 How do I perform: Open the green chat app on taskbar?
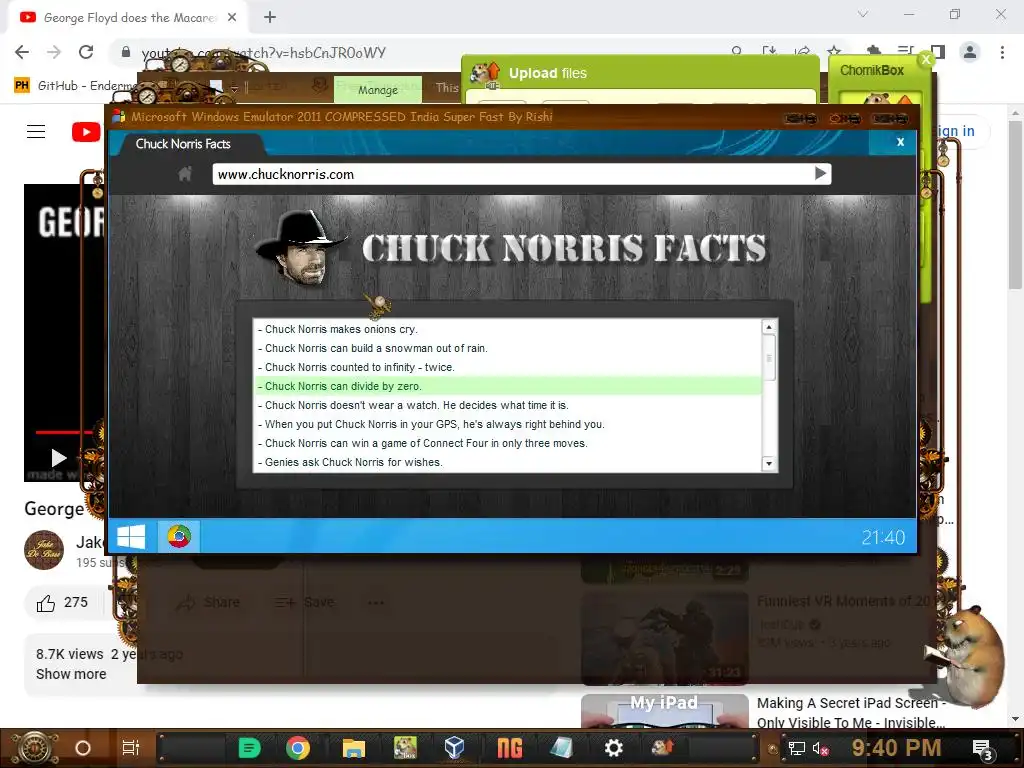click(249, 748)
